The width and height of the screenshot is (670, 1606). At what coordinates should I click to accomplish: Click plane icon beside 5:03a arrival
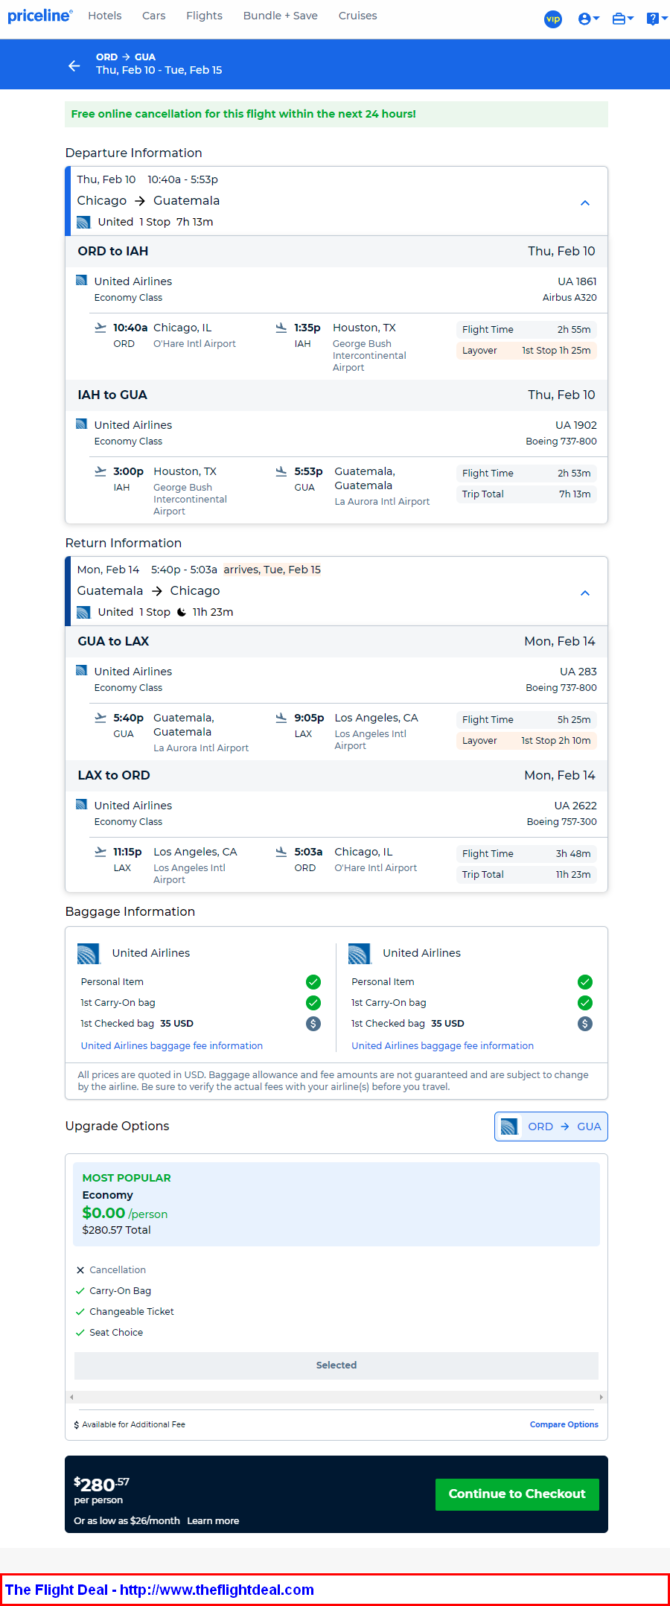(282, 852)
